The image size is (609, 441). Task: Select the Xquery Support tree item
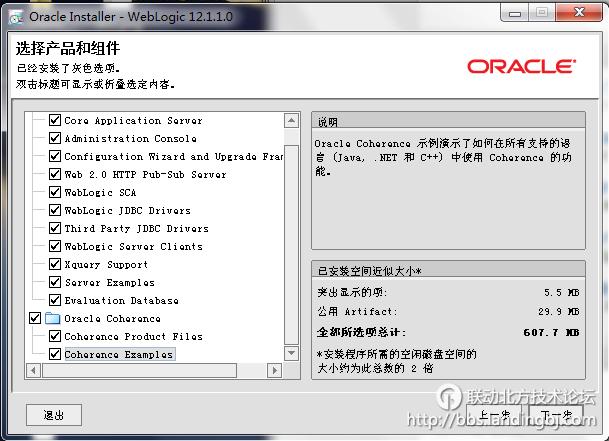point(106,265)
